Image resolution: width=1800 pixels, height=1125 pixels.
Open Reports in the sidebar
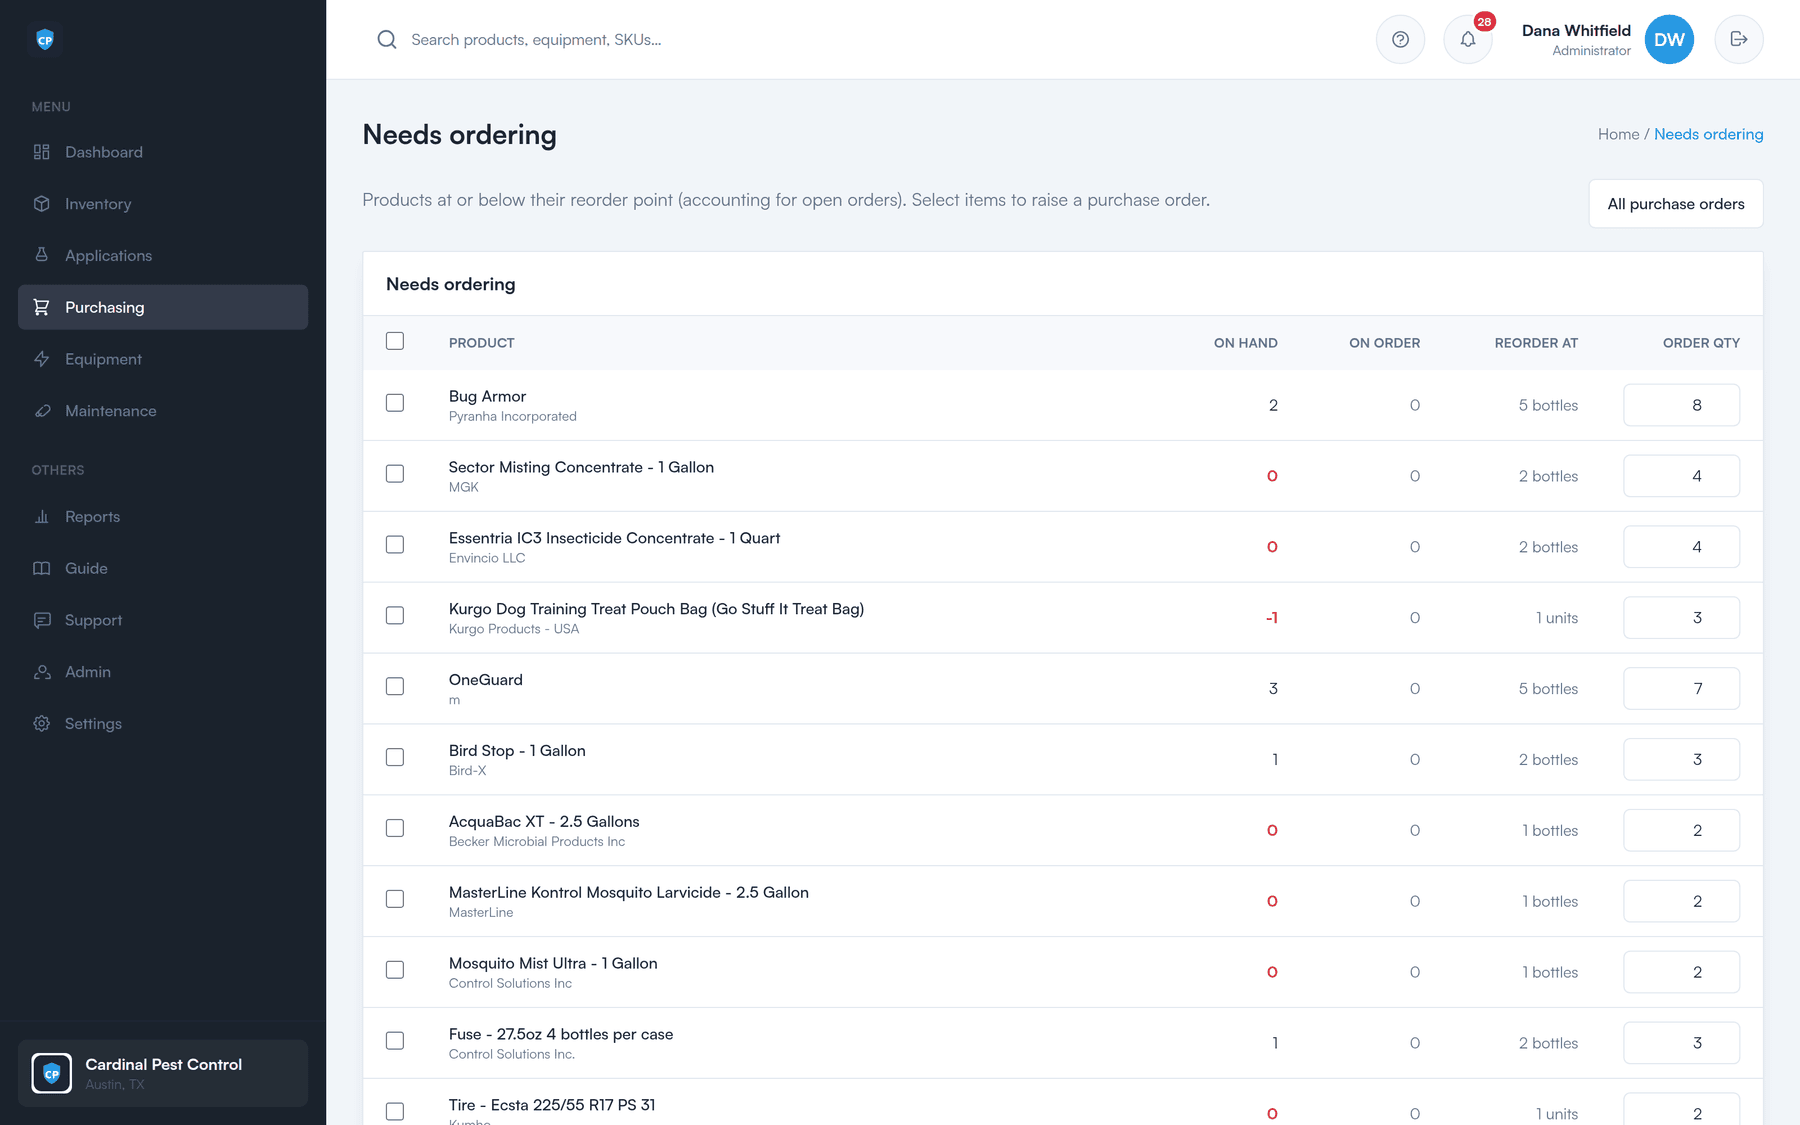point(163,516)
